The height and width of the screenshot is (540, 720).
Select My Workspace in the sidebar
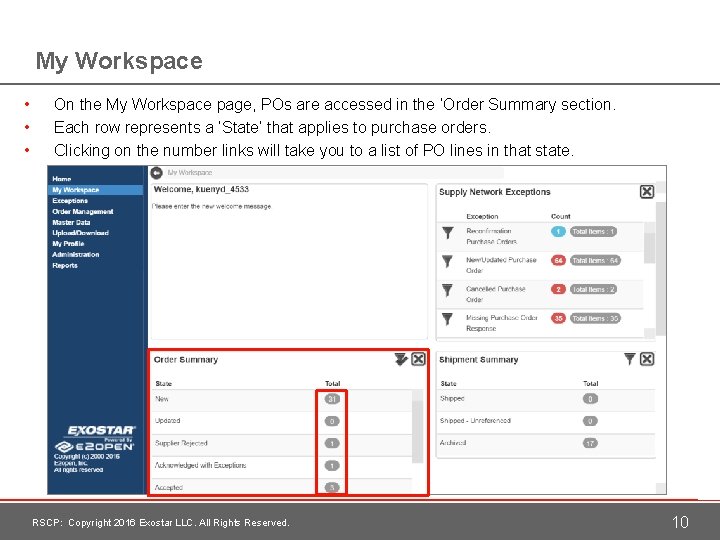click(96, 190)
